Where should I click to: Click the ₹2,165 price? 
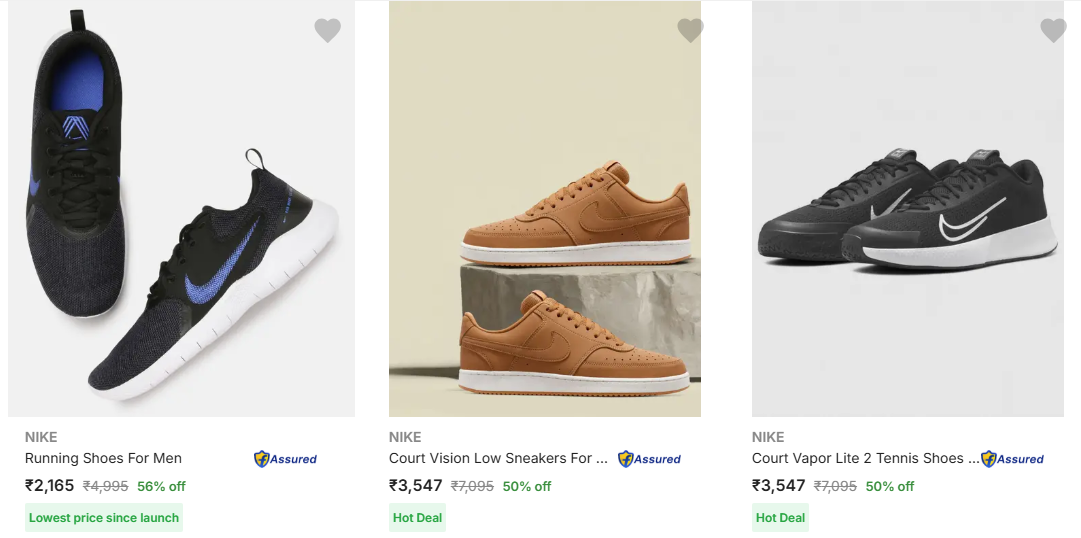pos(50,486)
